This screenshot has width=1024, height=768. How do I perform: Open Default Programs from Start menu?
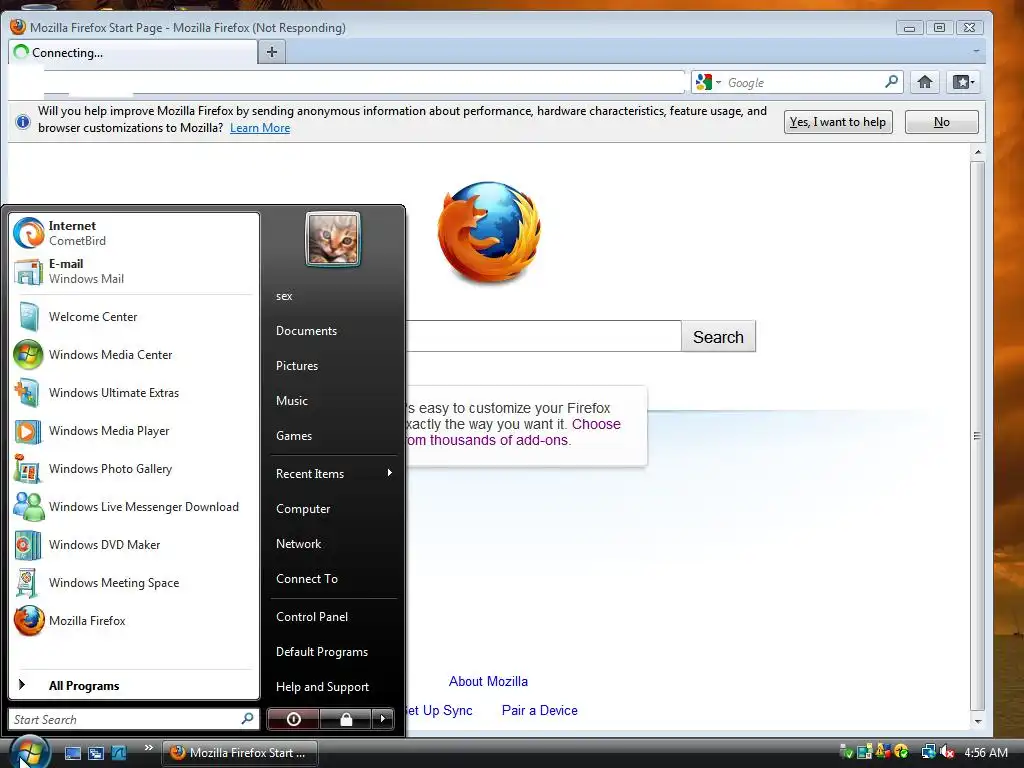[333, 652]
